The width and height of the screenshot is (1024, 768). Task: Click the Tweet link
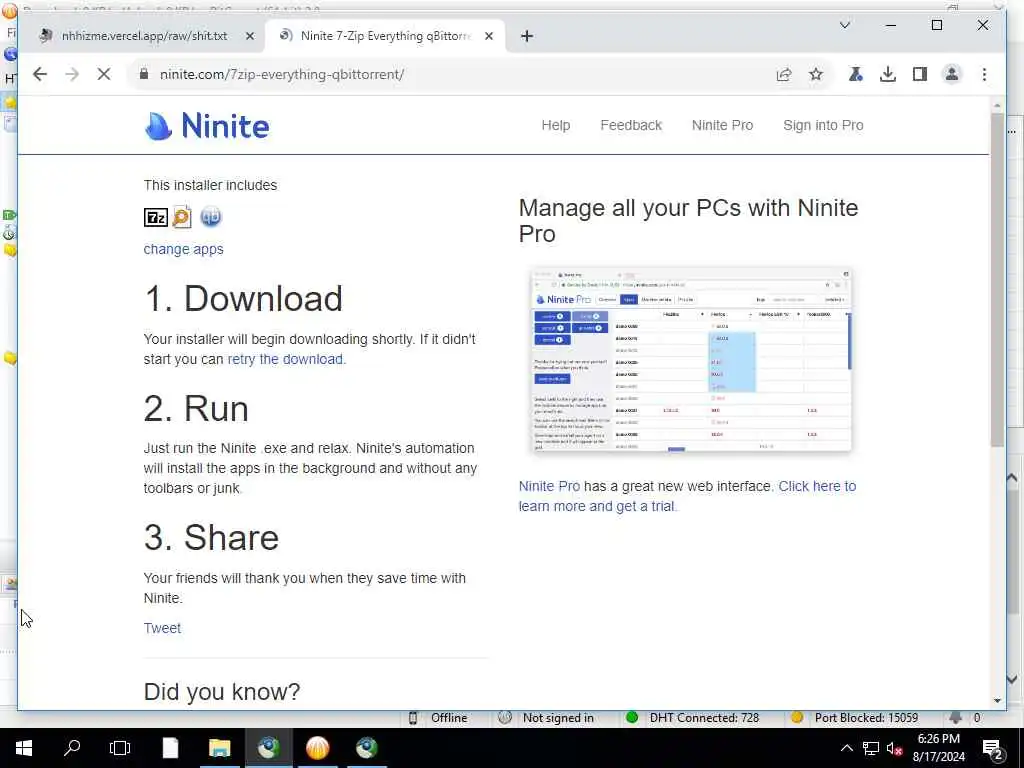coord(162,628)
